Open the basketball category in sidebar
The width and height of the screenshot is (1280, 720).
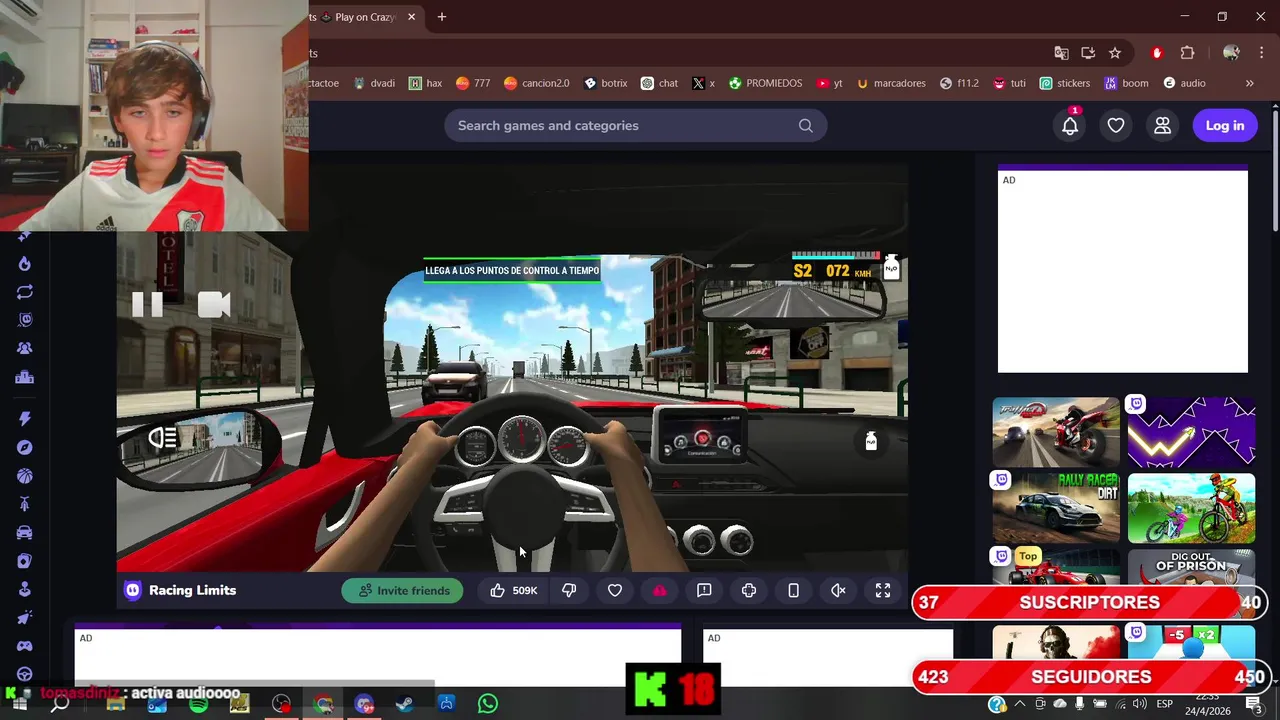25,476
